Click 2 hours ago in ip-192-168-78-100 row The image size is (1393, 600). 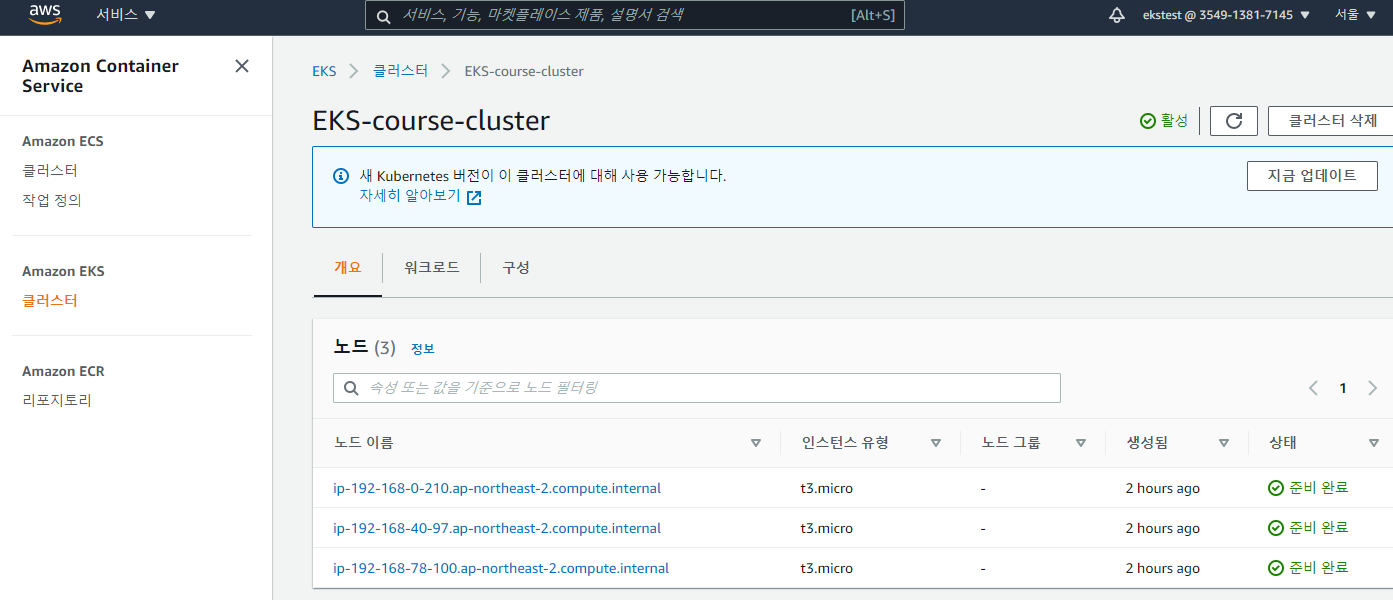(x=1162, y=568)
